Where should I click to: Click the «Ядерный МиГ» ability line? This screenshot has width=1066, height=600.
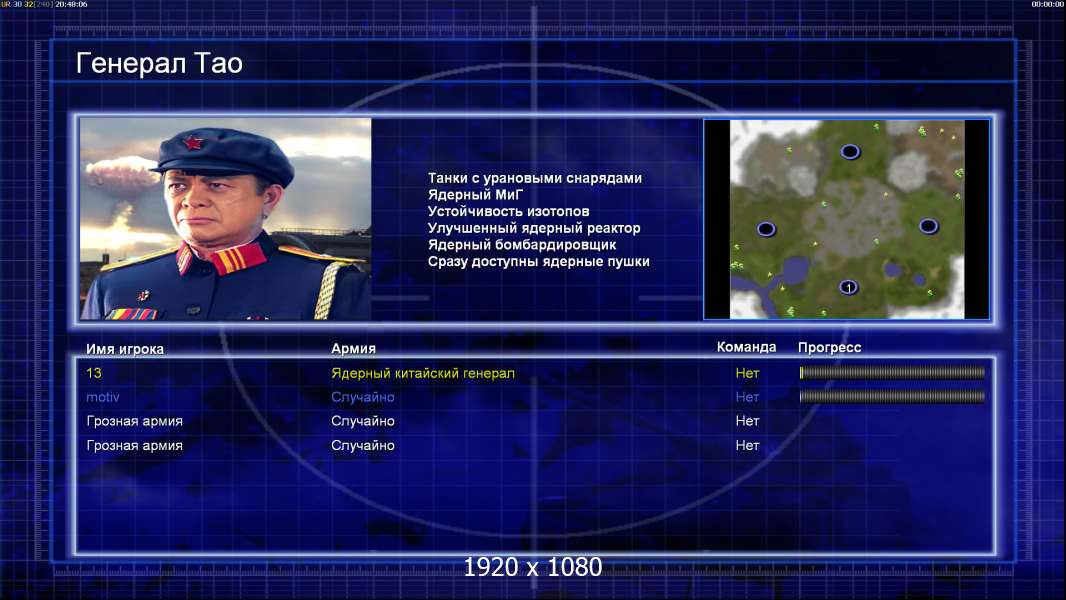[475, 194]
